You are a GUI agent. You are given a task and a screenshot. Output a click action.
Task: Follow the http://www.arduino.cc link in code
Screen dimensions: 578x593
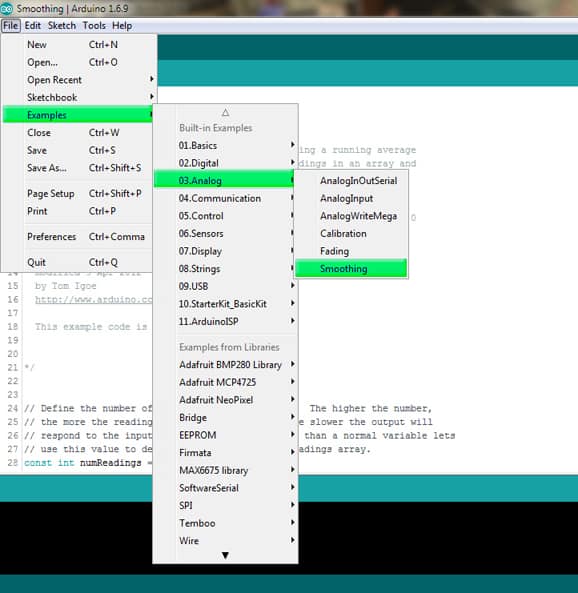click(x=93, y=300)
